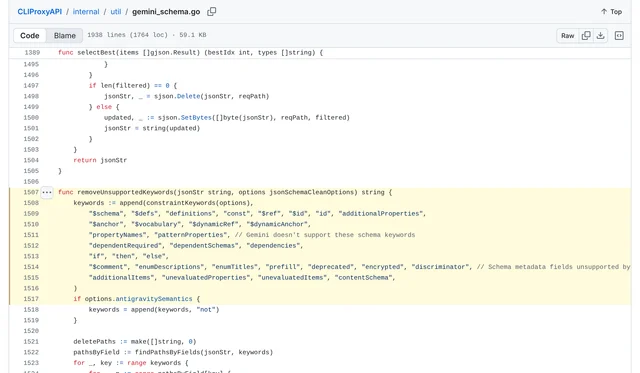Select line number 1507
640x373 pixels.
tap(31, 192)
